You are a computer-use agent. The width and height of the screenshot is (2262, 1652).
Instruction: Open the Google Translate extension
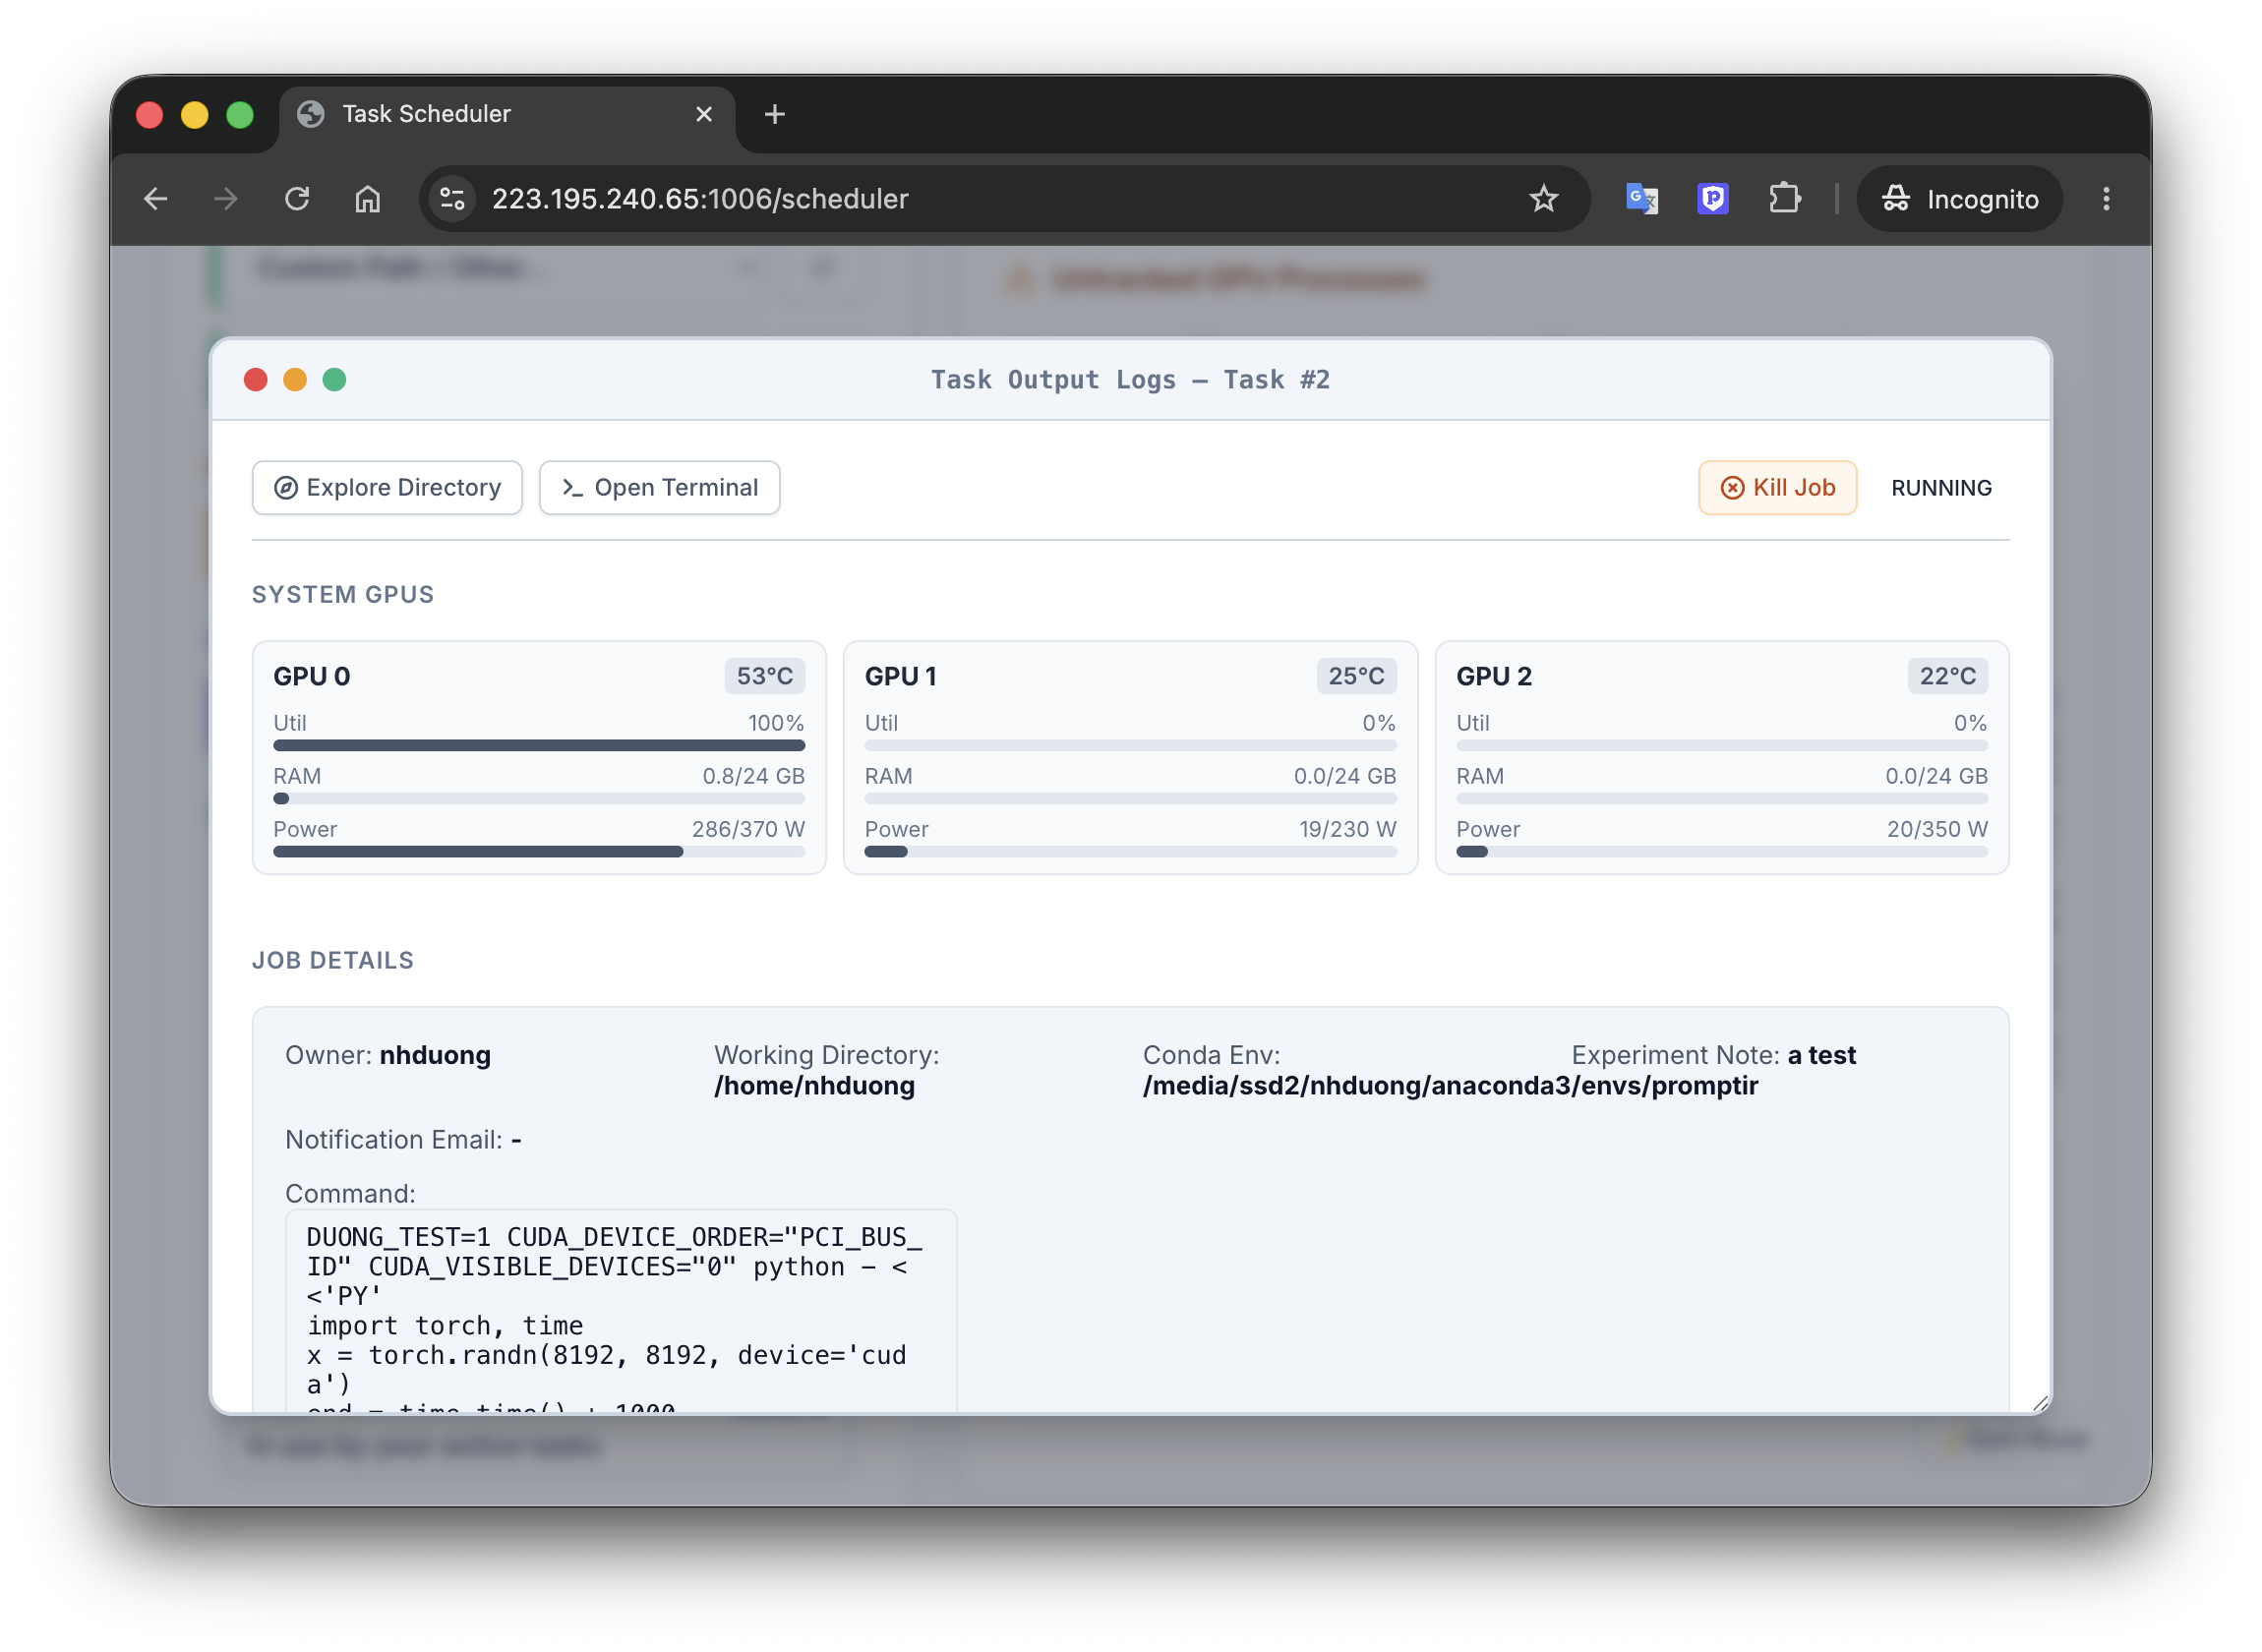pyautogui.click(x=1641, y=199)
